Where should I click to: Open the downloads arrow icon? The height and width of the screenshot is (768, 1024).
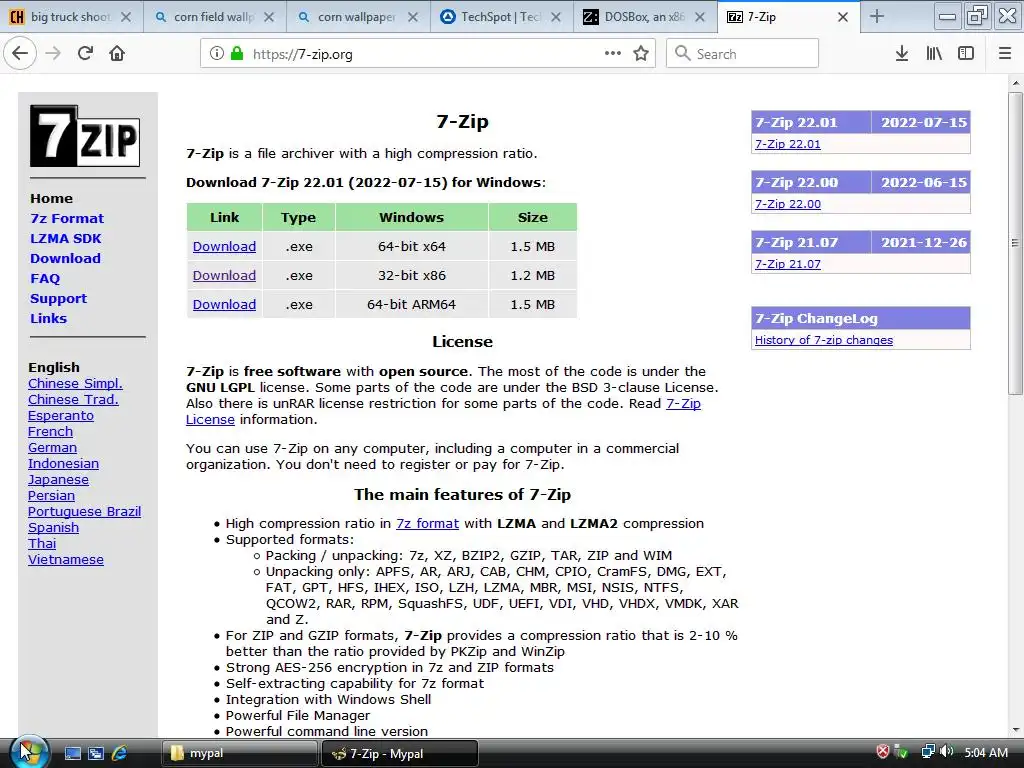tap(901, 54)
